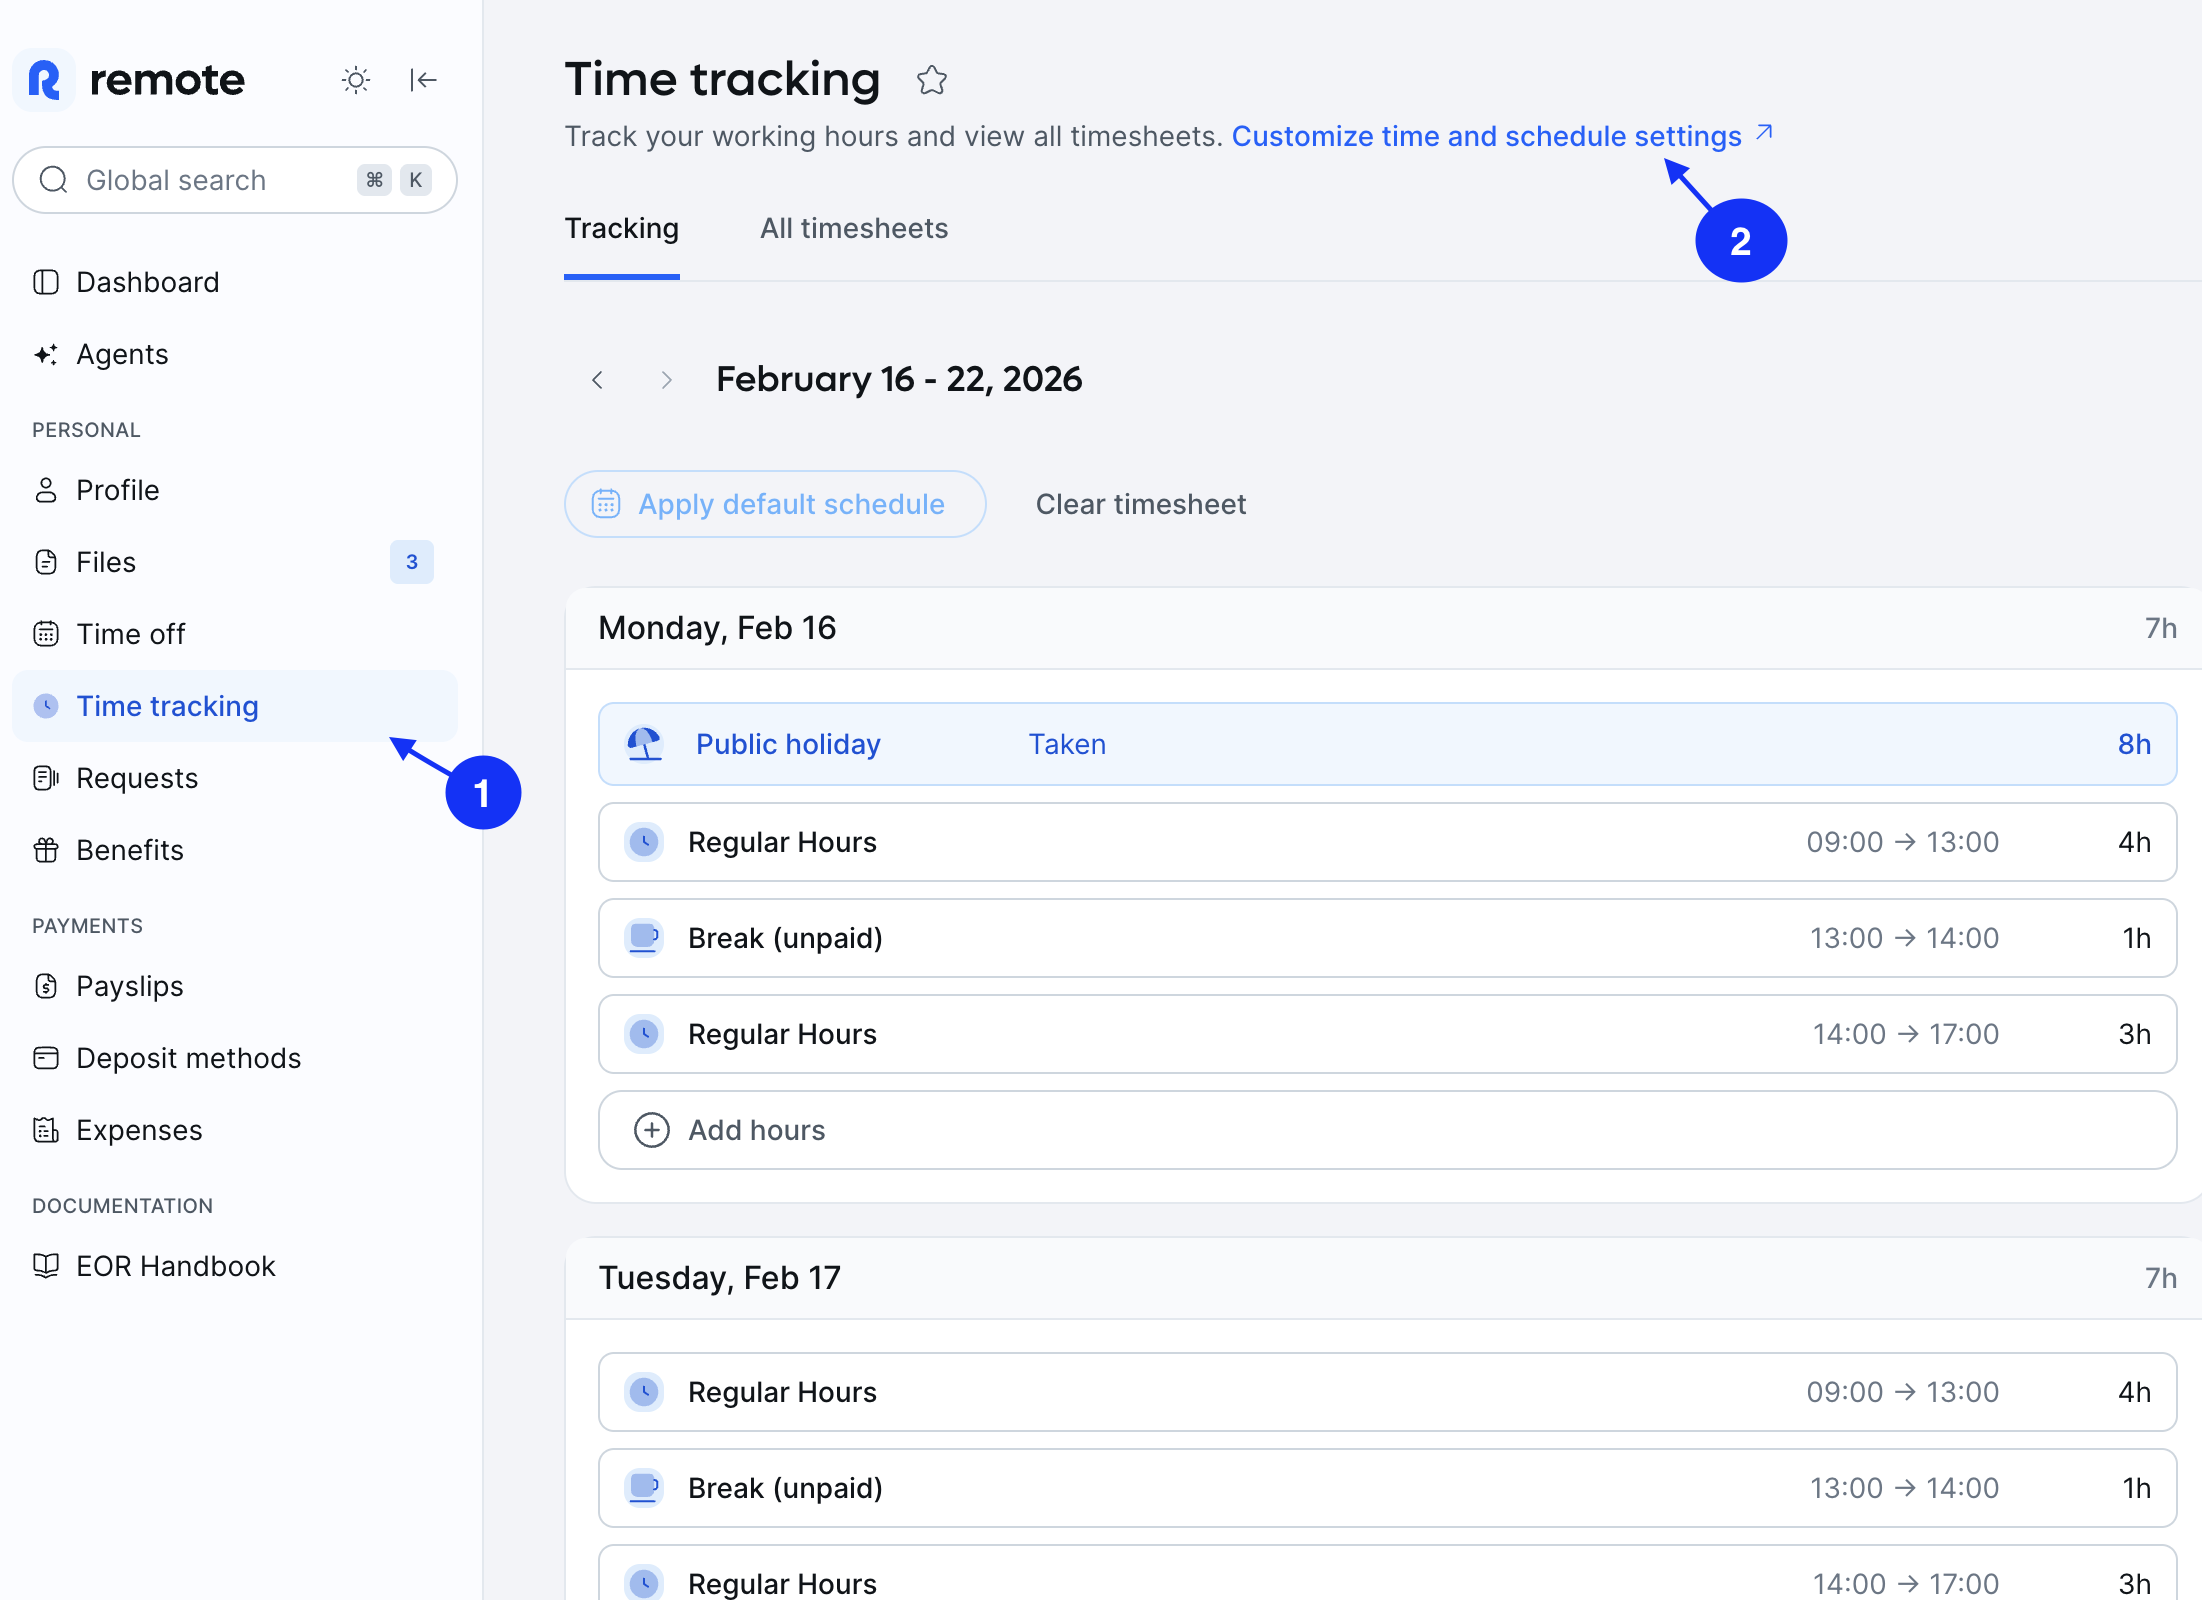The height and width of the screenshot is (1600, 2202).
Task: Click the Expenses receipt icon
Action: pyautogui.click(x=46, y=1130)
